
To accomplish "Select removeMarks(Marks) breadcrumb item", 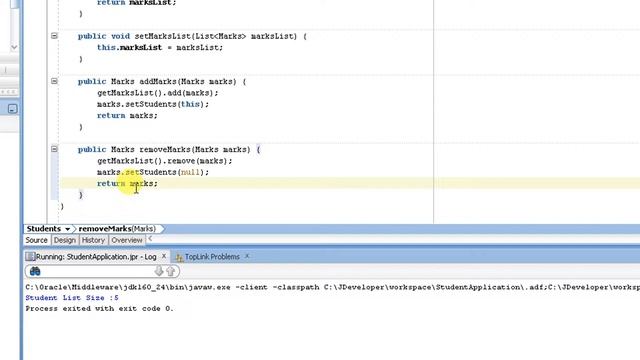I will tap(117, 229).
